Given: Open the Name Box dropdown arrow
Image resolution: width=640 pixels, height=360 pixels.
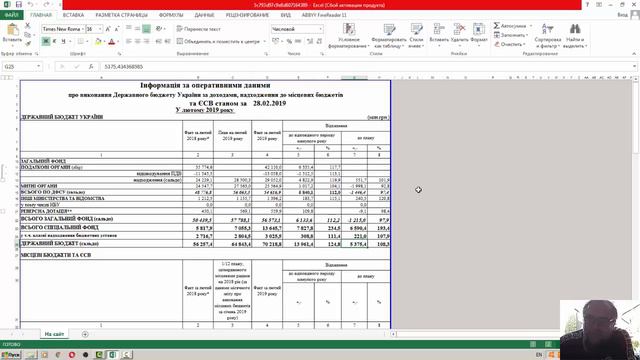Looking at the screenshot, I should (x=38, y=66).
